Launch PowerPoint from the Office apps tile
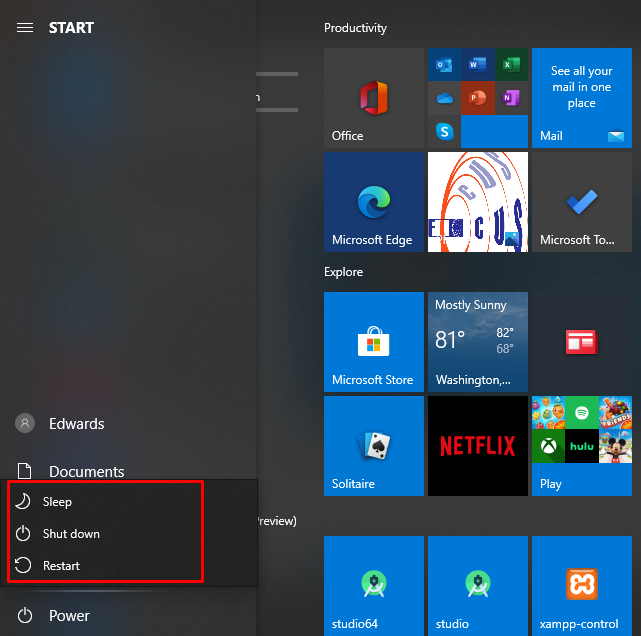 click(477, 98)
